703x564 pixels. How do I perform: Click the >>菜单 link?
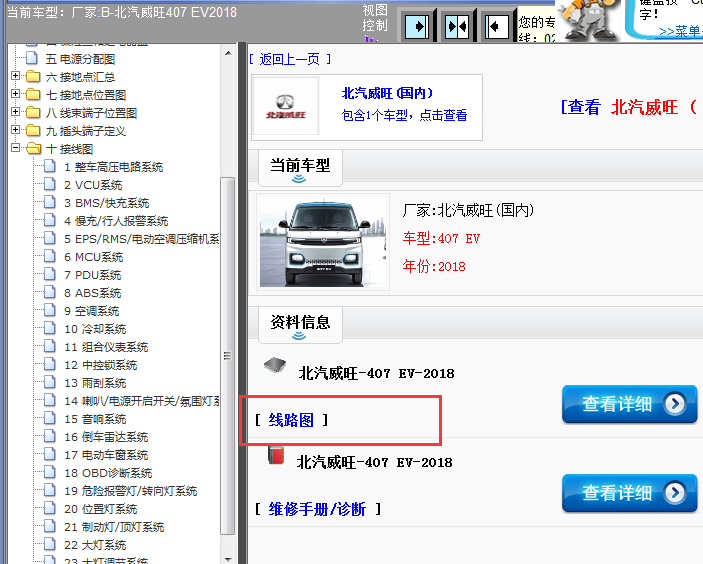681,31
